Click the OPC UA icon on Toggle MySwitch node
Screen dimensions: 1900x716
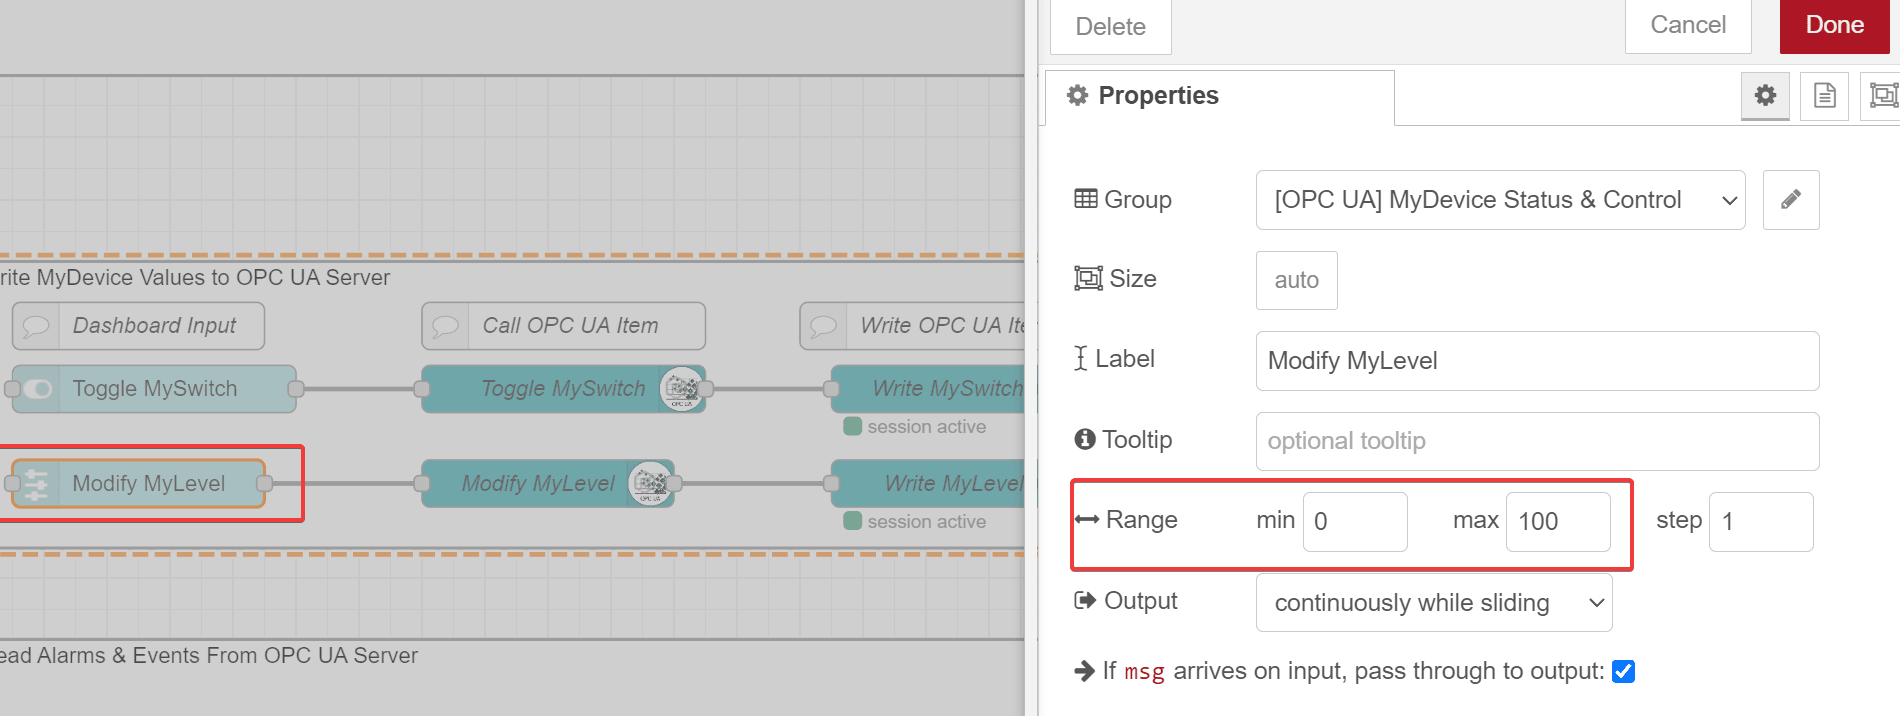pyautogui.click(x=682, y=389)
